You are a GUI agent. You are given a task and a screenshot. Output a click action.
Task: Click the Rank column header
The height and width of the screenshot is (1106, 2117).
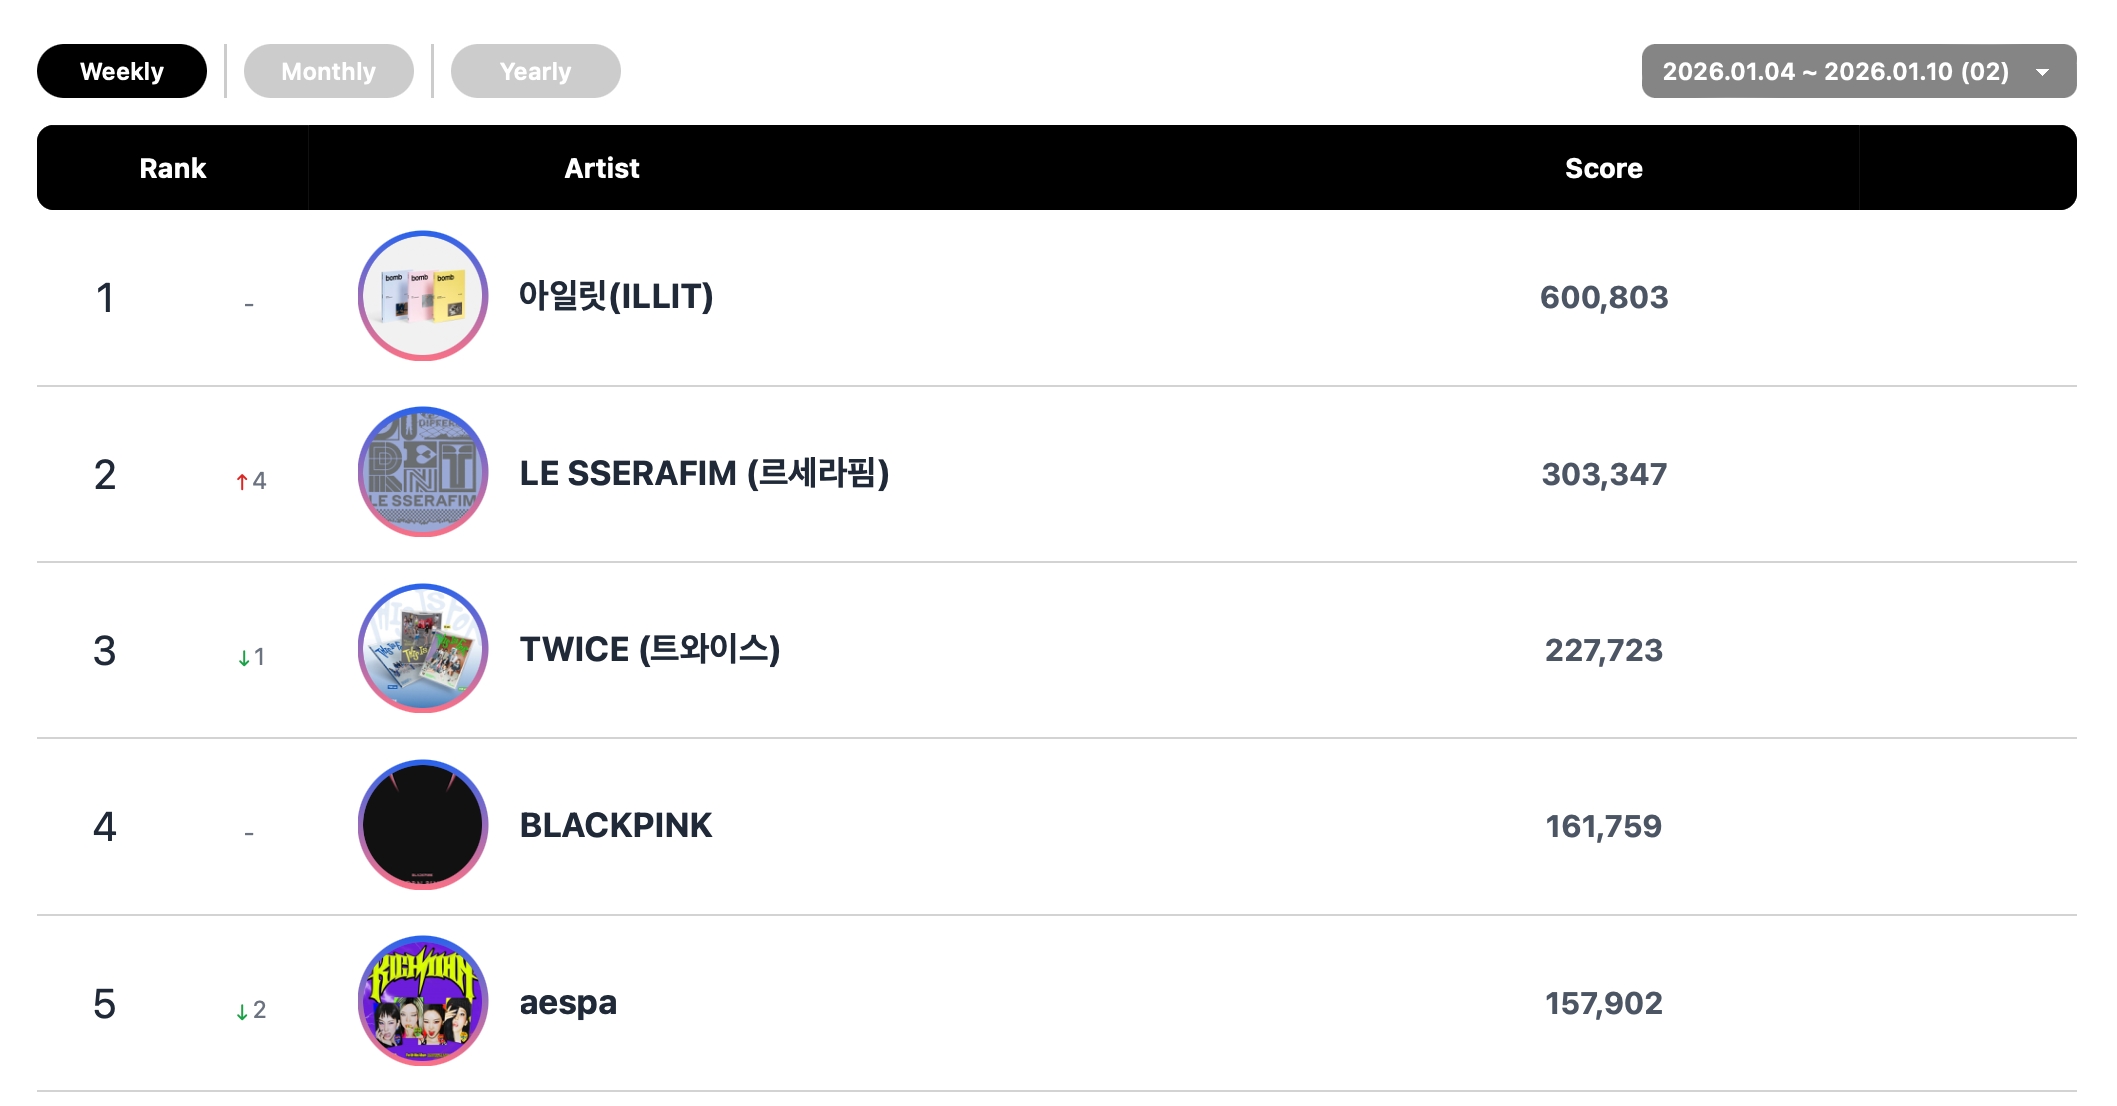point(172,168)
